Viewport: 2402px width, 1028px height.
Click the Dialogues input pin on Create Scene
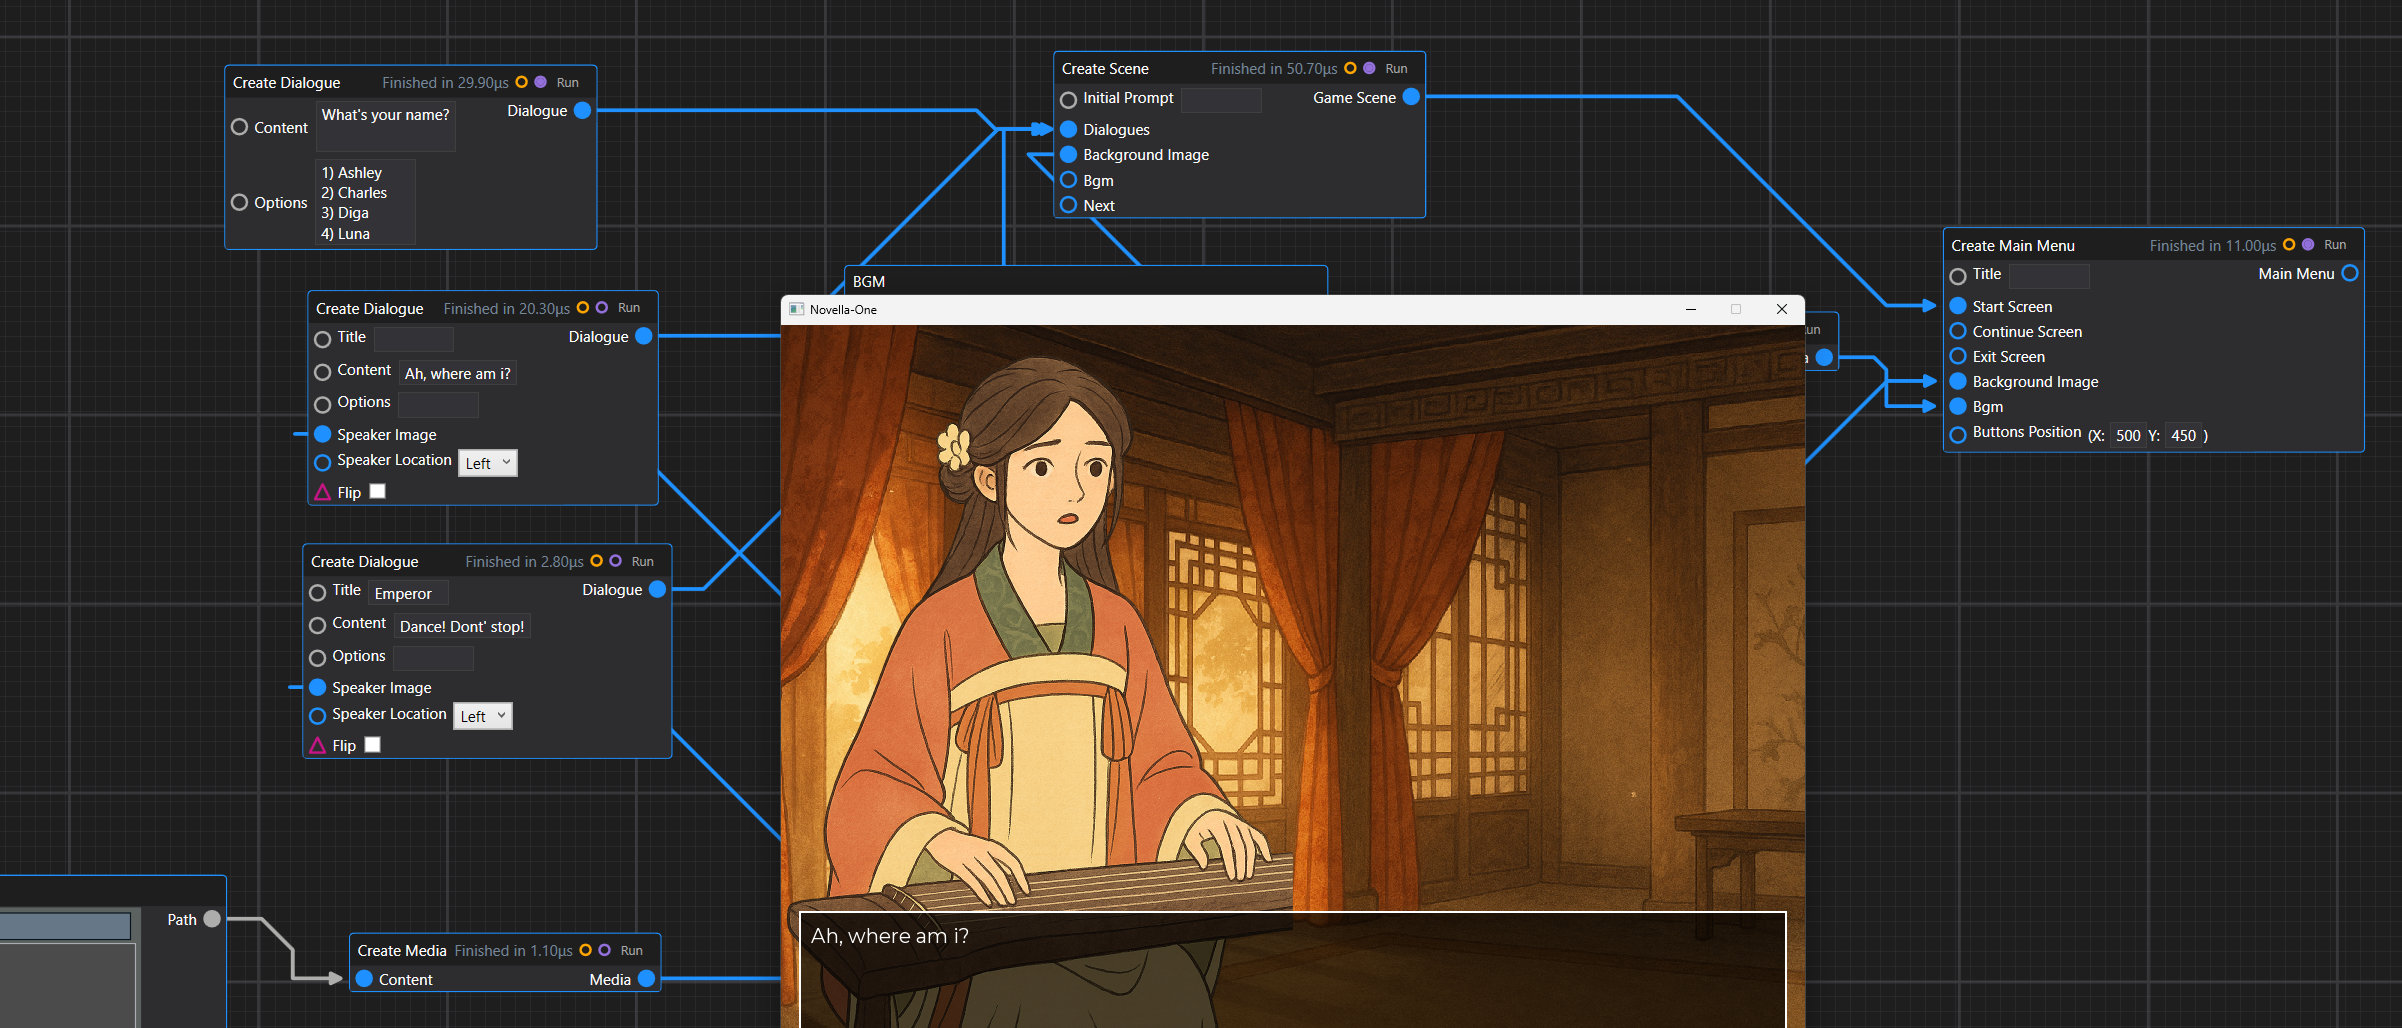pos(1068,129)
